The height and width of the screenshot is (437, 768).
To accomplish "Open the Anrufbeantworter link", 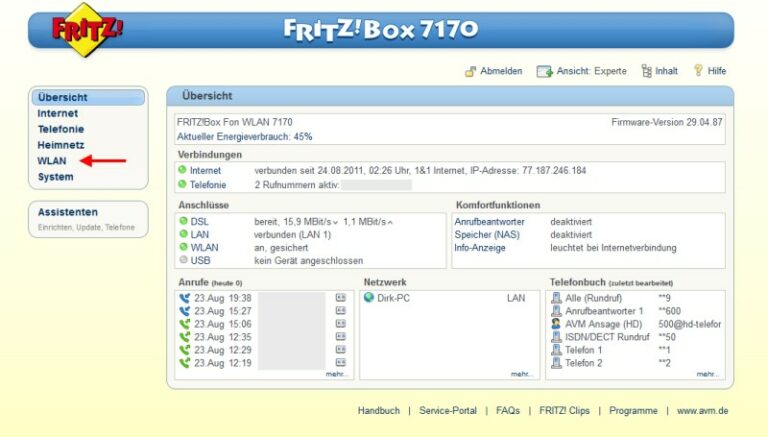I will (x=489, y=221).
